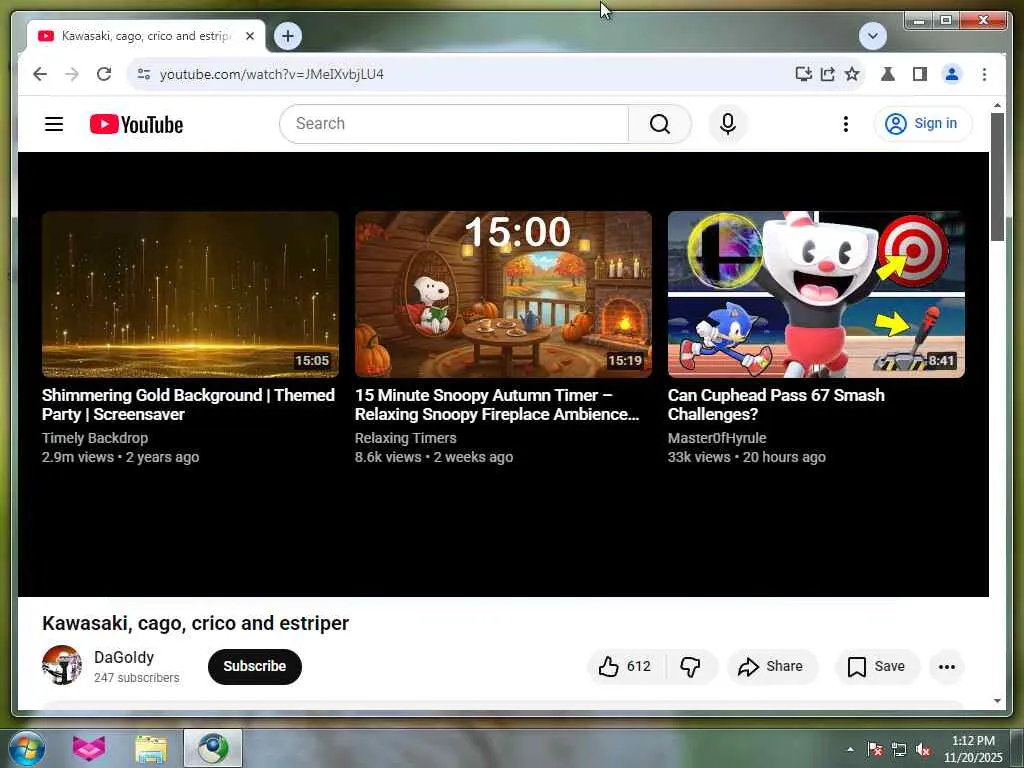This screenshot has width=1024, height=768.
Task: Open the pink cat app in taskbar
Action: coord(89,748)
